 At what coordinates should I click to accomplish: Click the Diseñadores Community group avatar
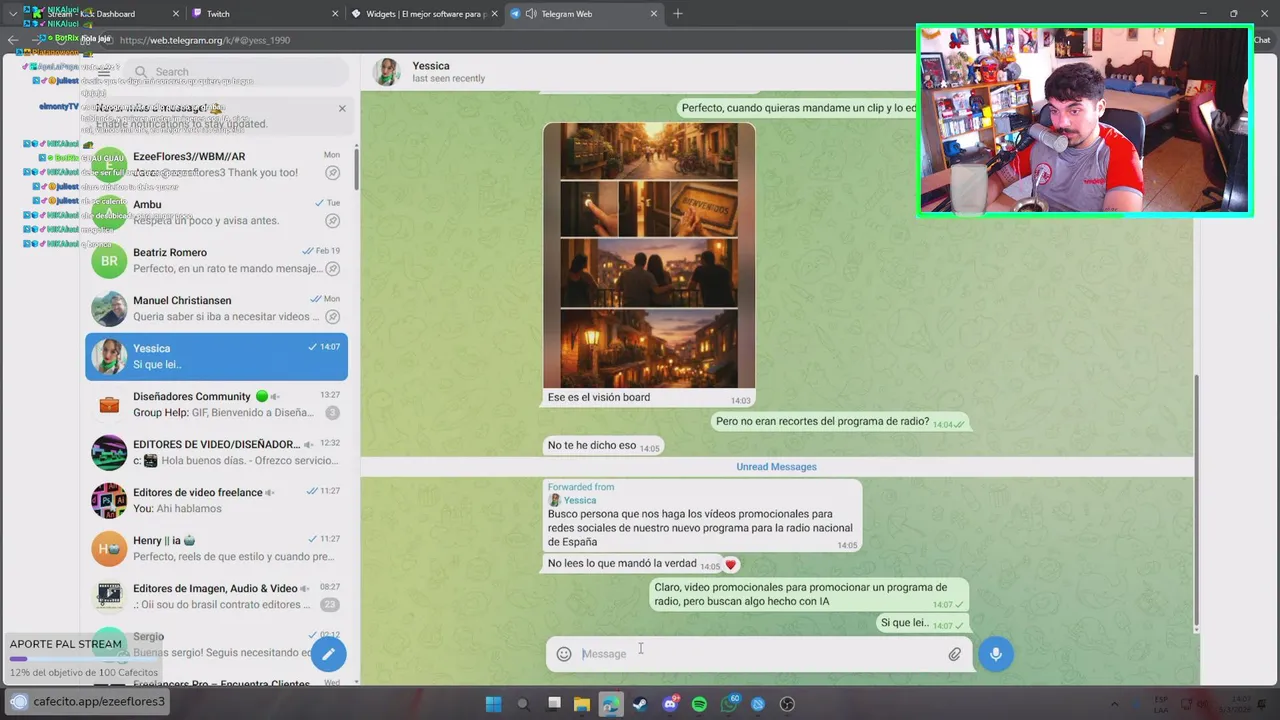click(109, 405)
